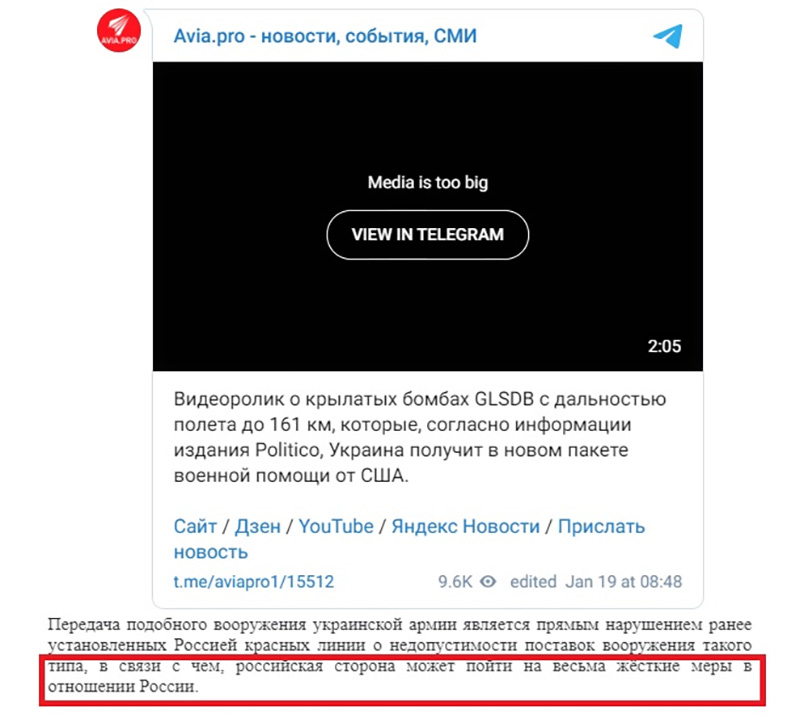Open the Сайт link

[195, 526]
